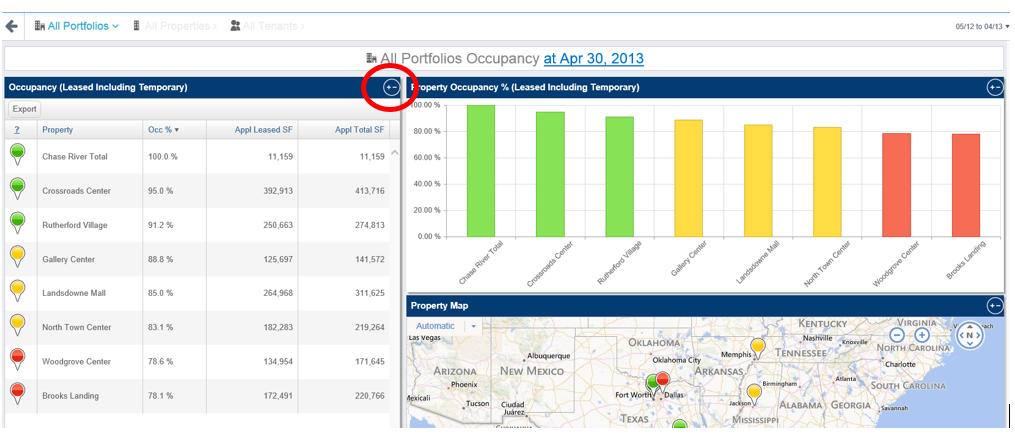Viewport: 1015px width, 435px height.
Task: Click the Export button
Action: tap(25, 109)
